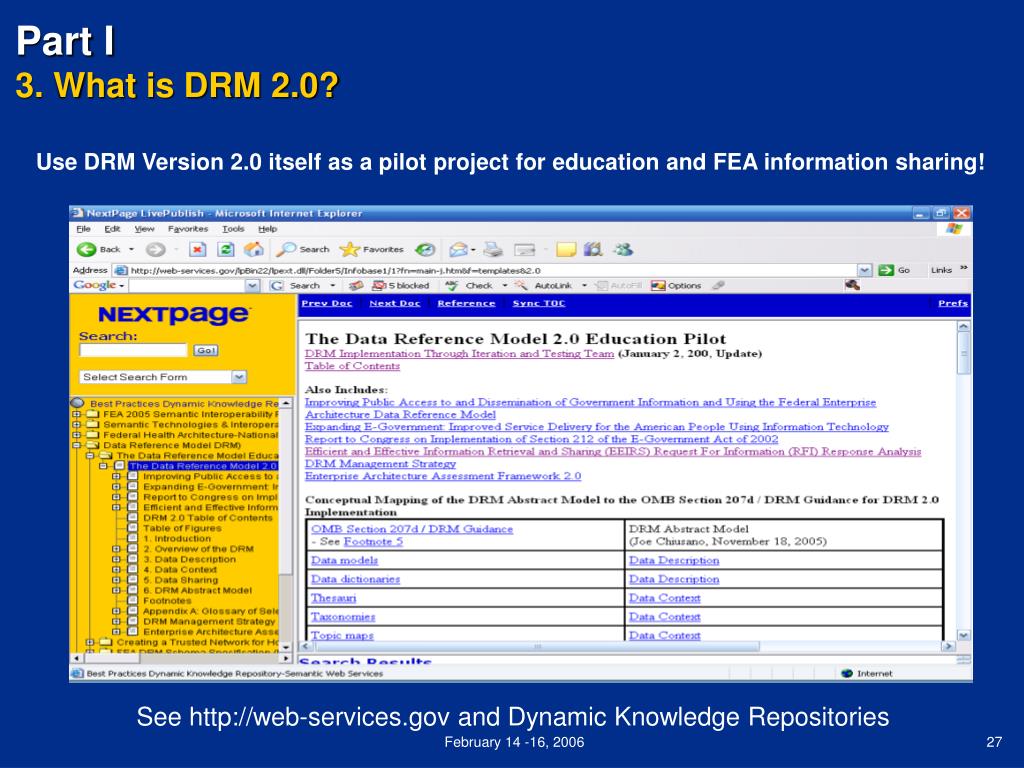Click in the NextPage Search input field
1024x768 pixels.
133,351
